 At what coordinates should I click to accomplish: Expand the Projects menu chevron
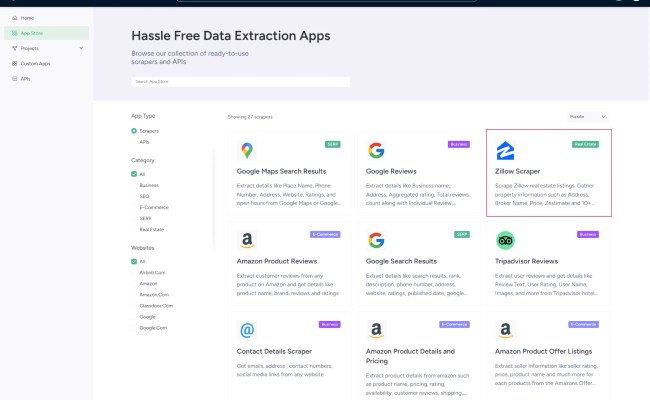point(81,48)
